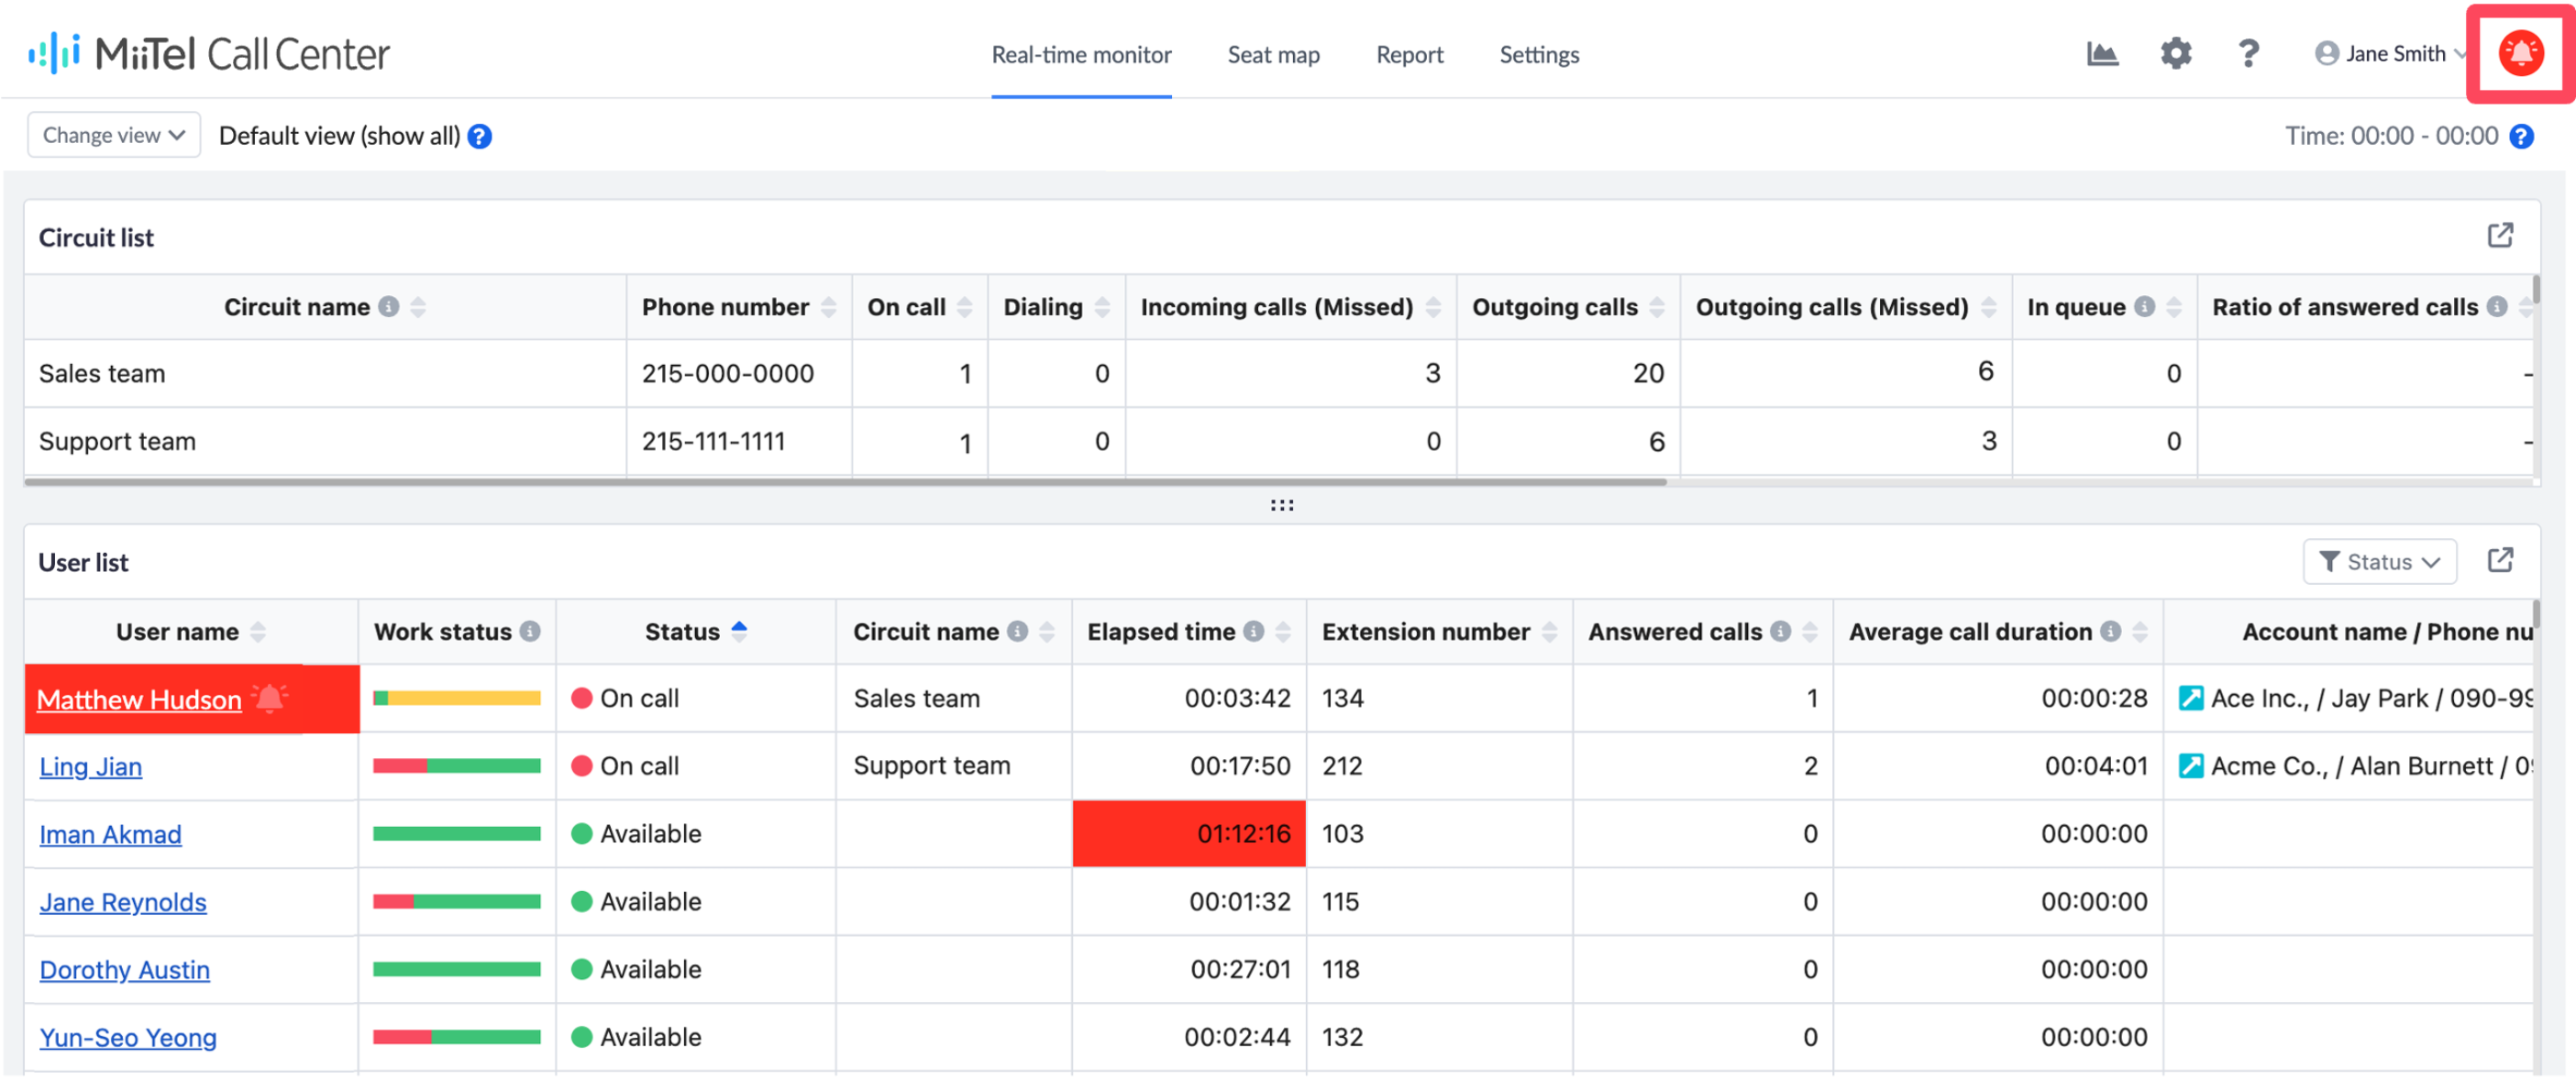Open the Status filter dropdown
The image size is (2576, 1079).
click(x=2379, y=562)
